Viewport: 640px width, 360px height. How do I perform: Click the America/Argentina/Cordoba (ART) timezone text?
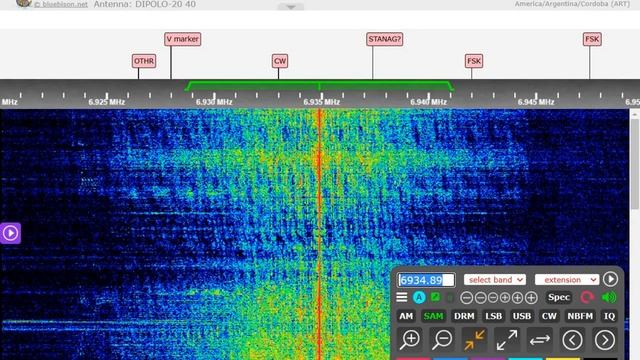coord(572,4)
